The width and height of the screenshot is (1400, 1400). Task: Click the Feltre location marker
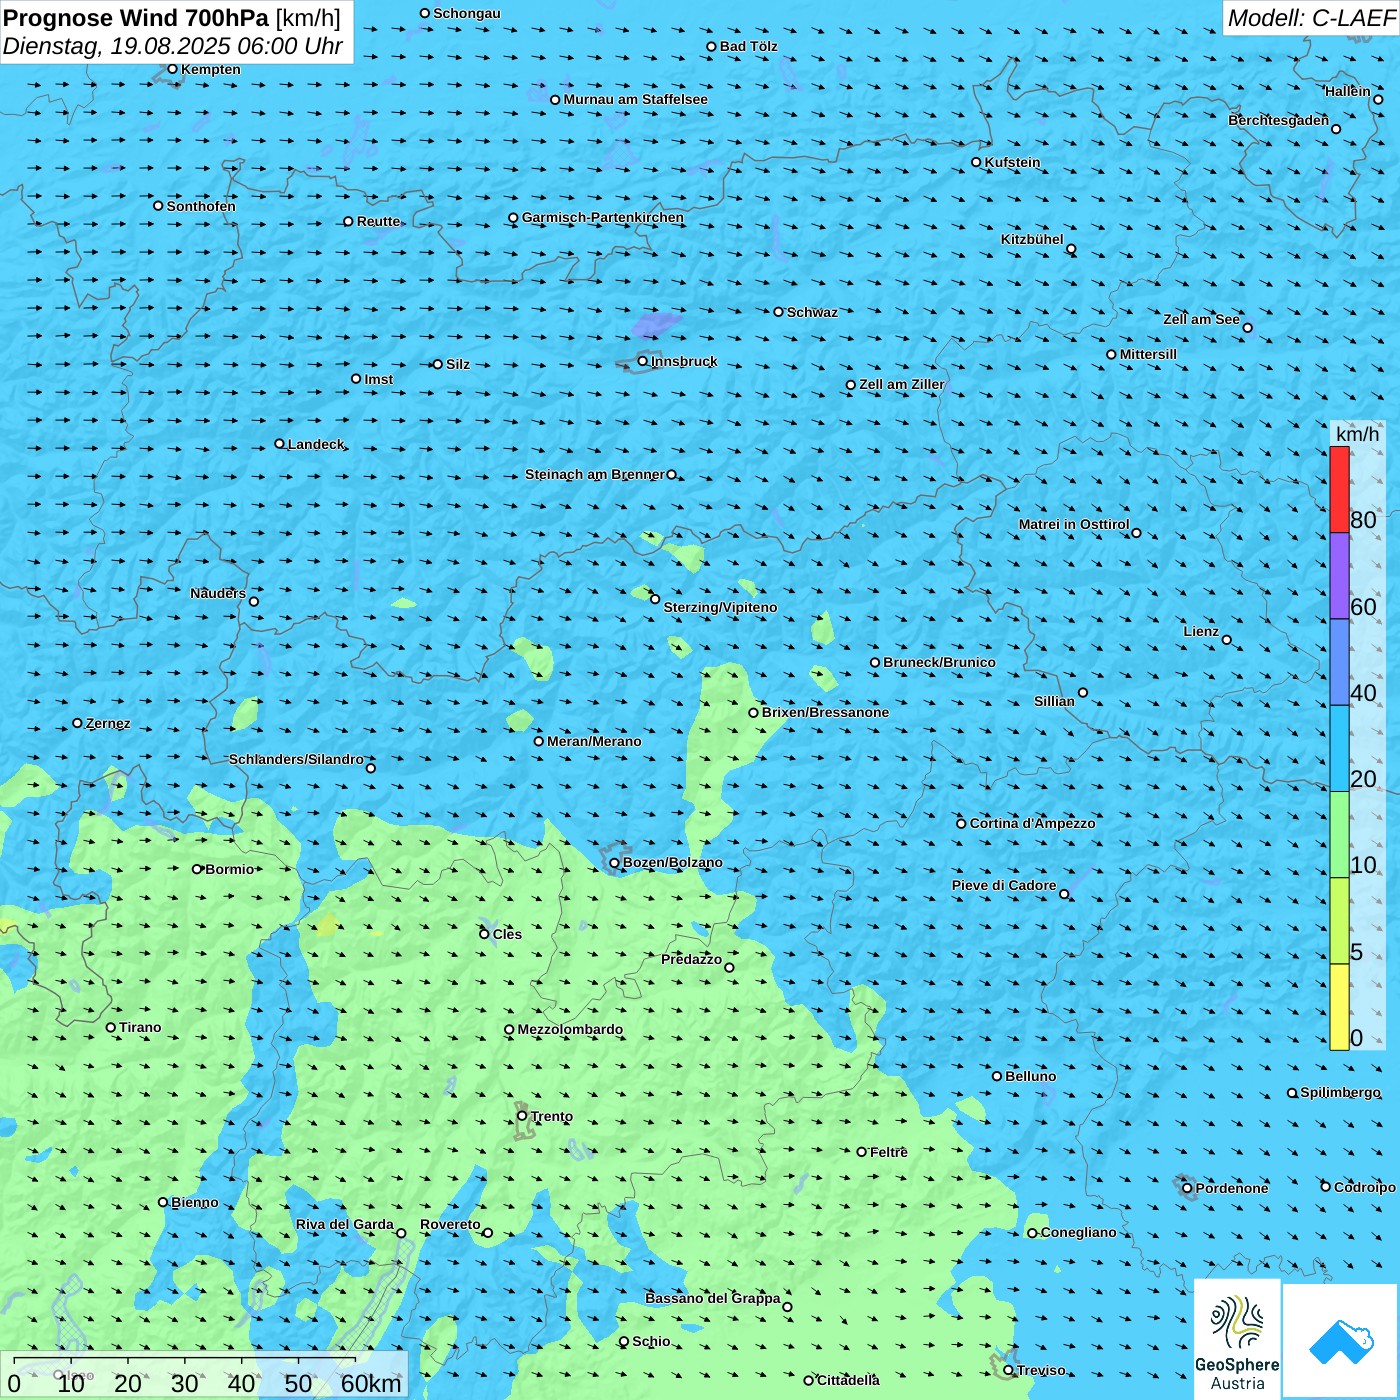tap(862, 1152)
